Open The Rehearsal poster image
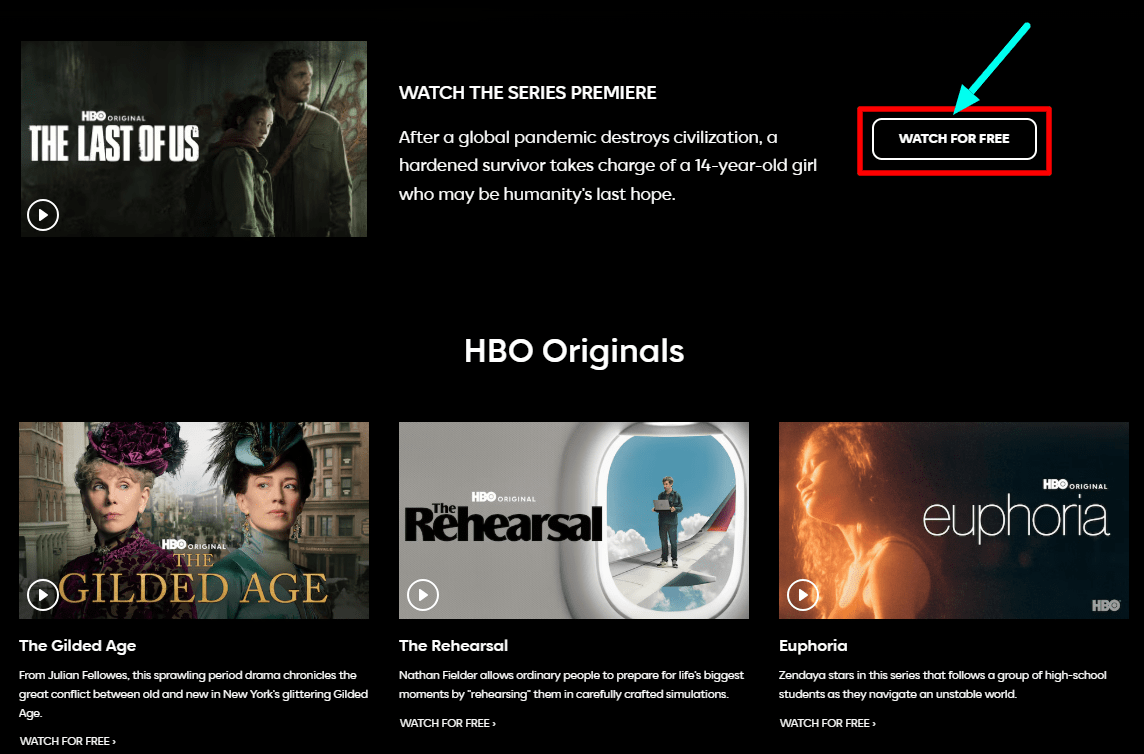This screenshot has height=754, width=1144. pos(574,520)
